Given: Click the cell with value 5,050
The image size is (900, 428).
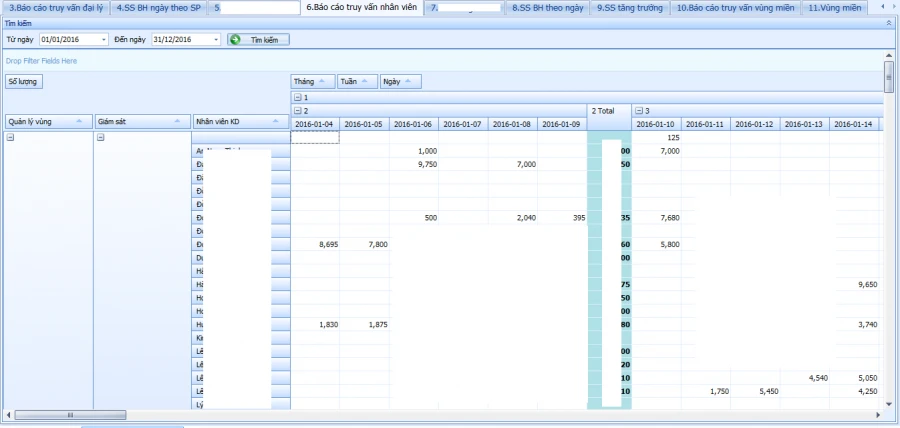Looking at the screenshot, I should (x=854, y=378).
